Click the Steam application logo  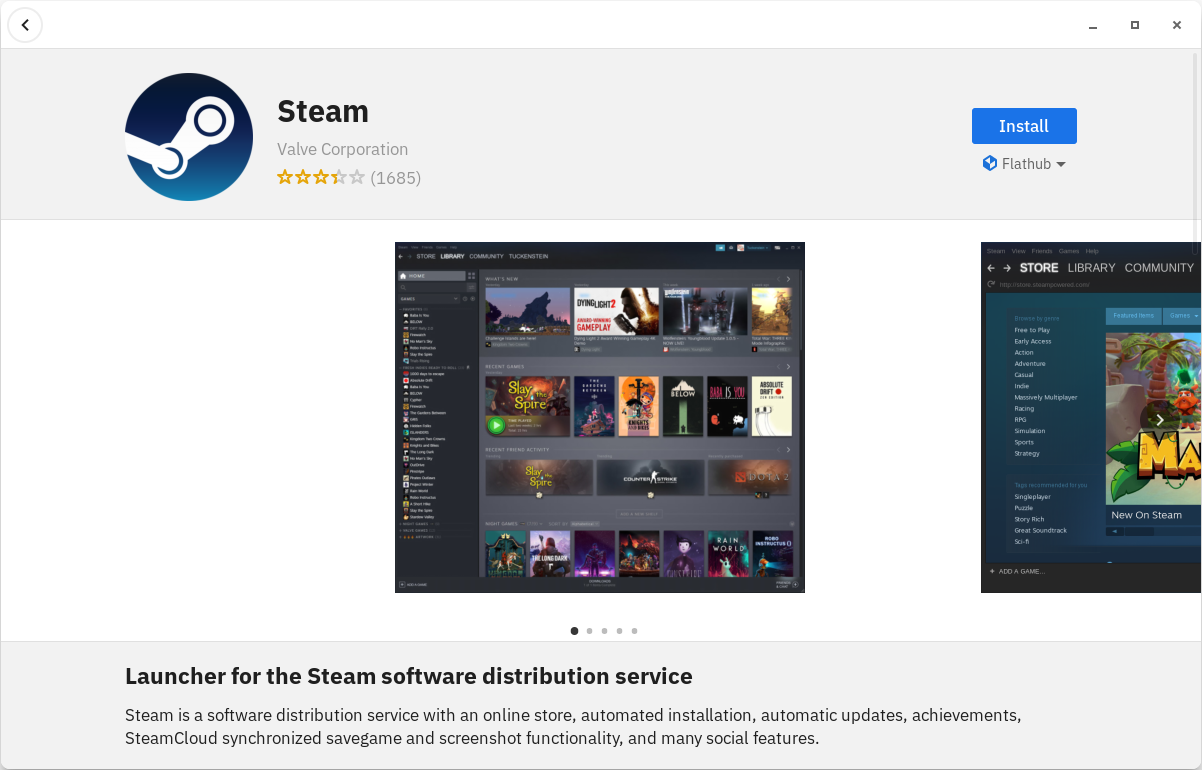coord(188,136)
